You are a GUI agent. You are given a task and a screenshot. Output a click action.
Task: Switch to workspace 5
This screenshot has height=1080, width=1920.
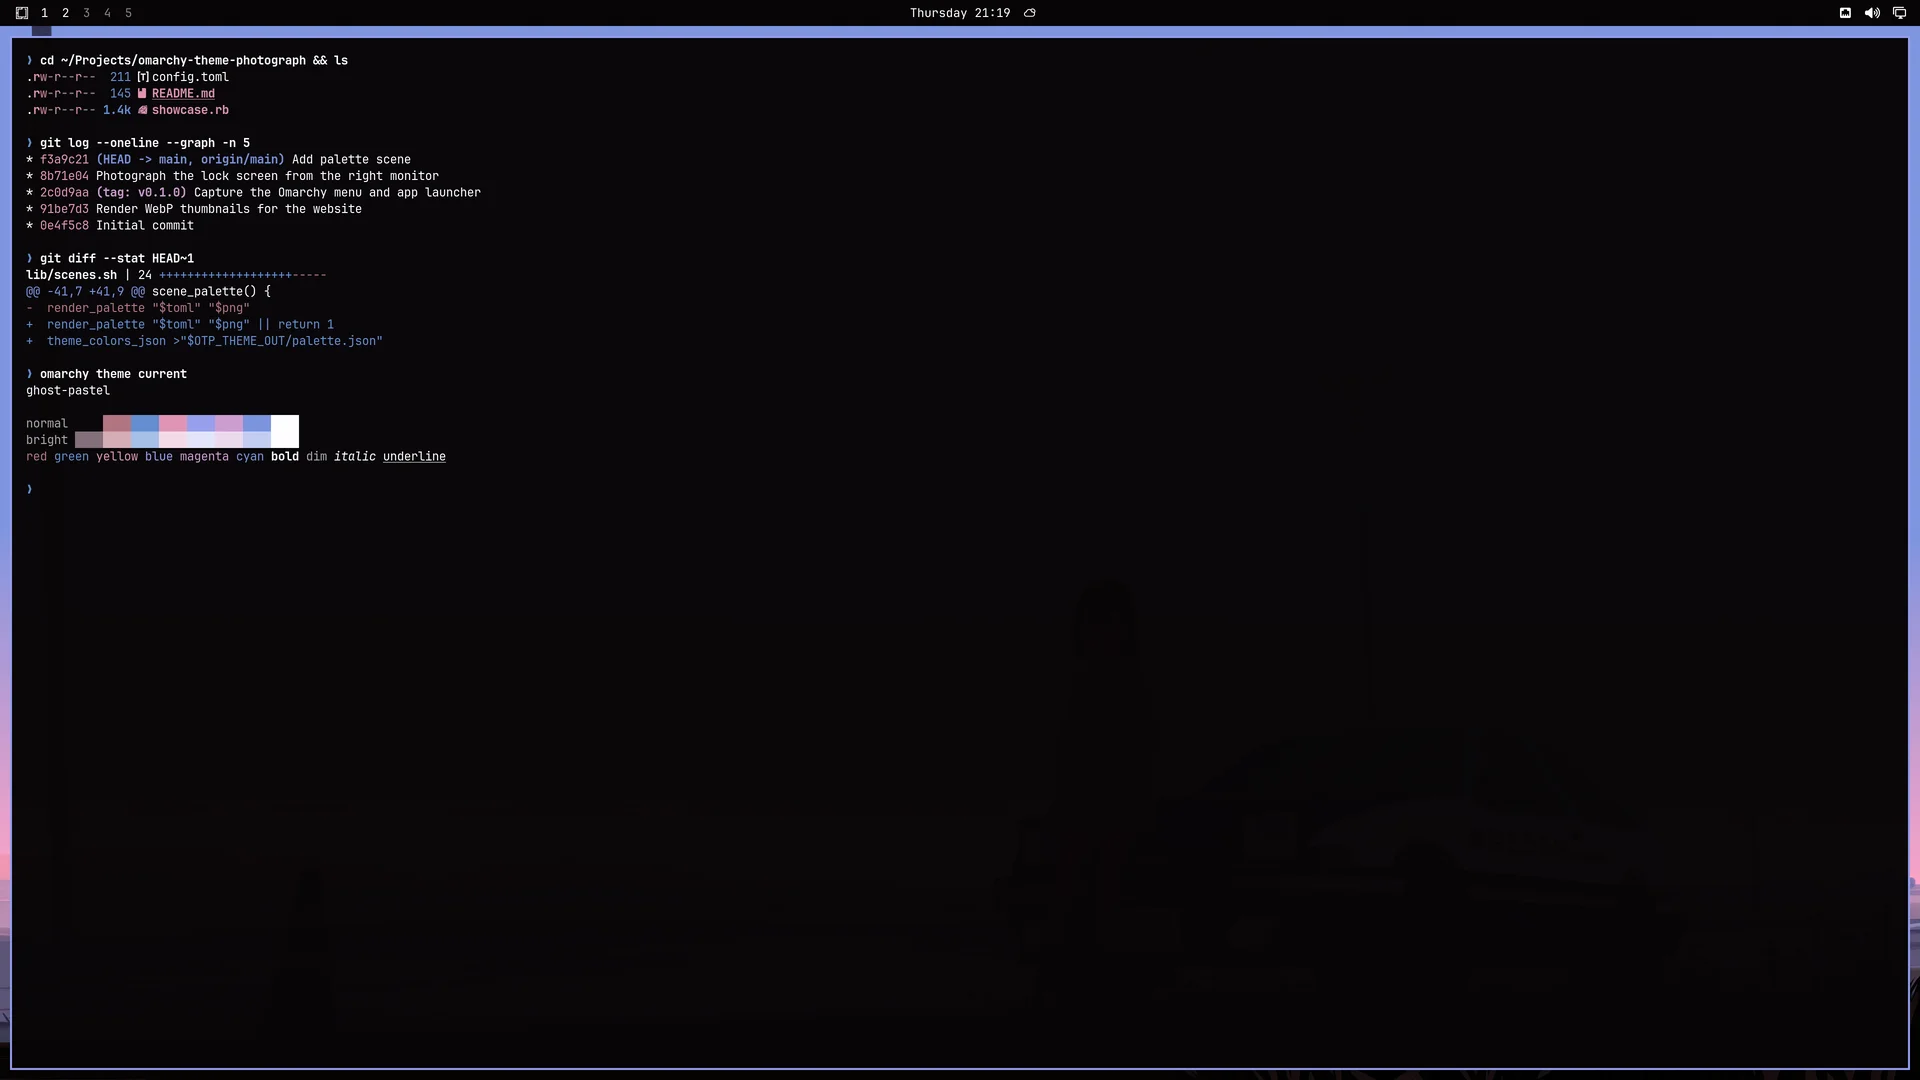point(128,13)
